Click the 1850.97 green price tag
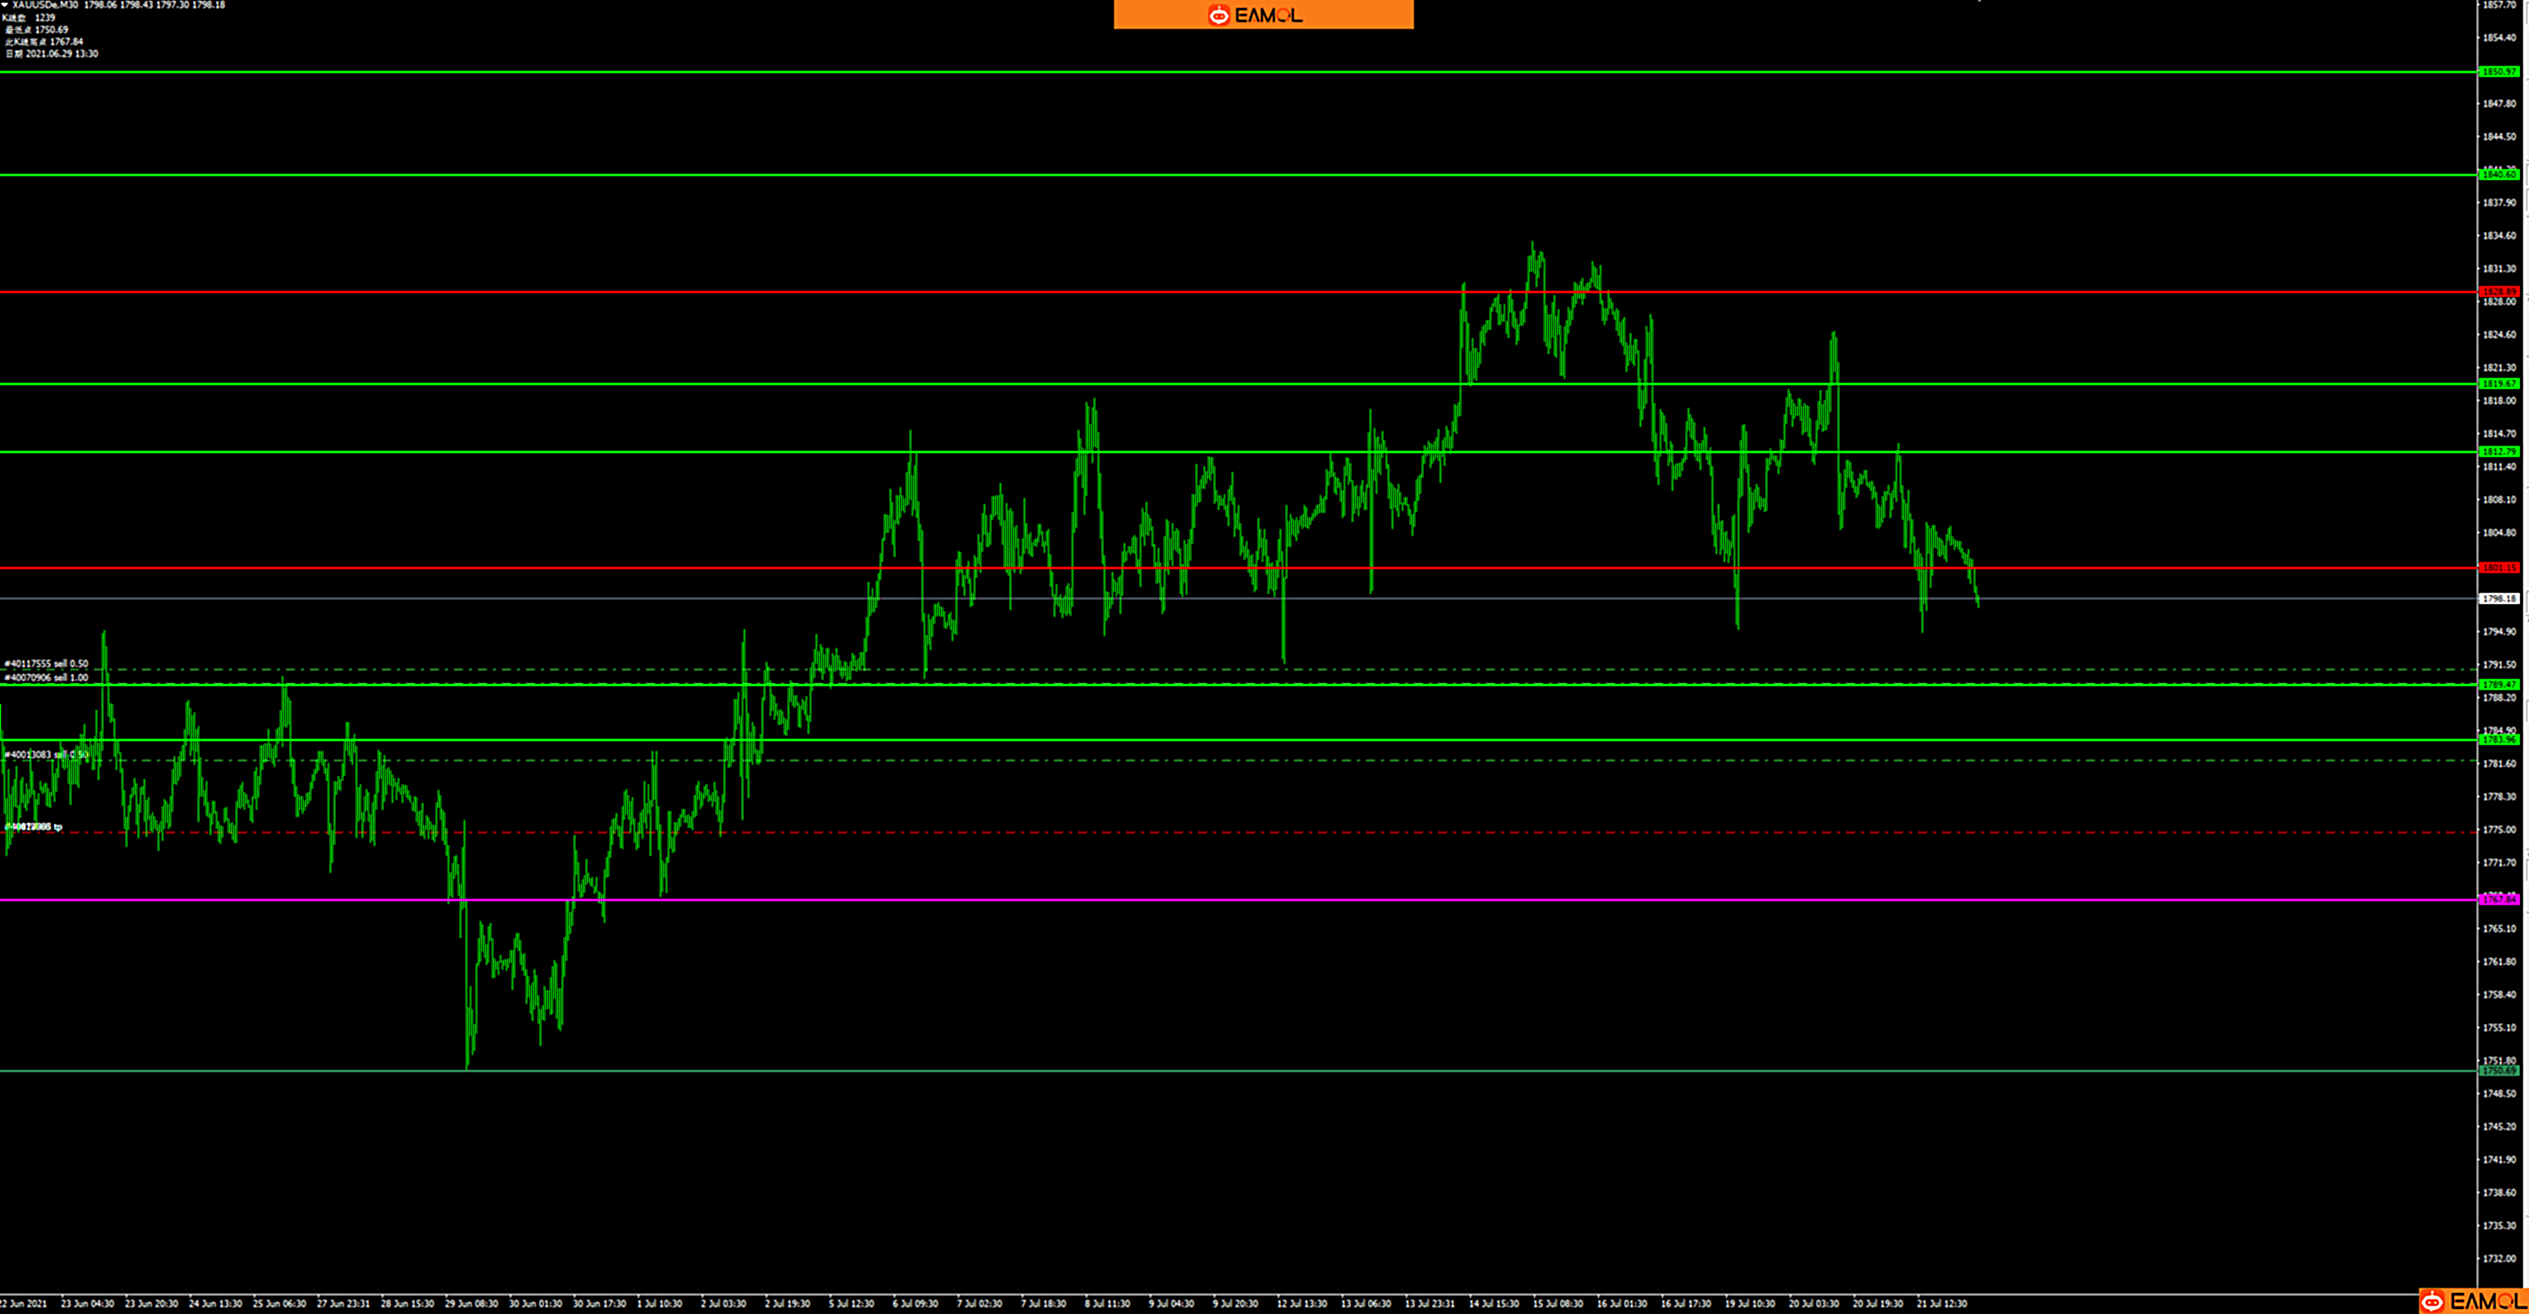 click(x=2498, y=72)
